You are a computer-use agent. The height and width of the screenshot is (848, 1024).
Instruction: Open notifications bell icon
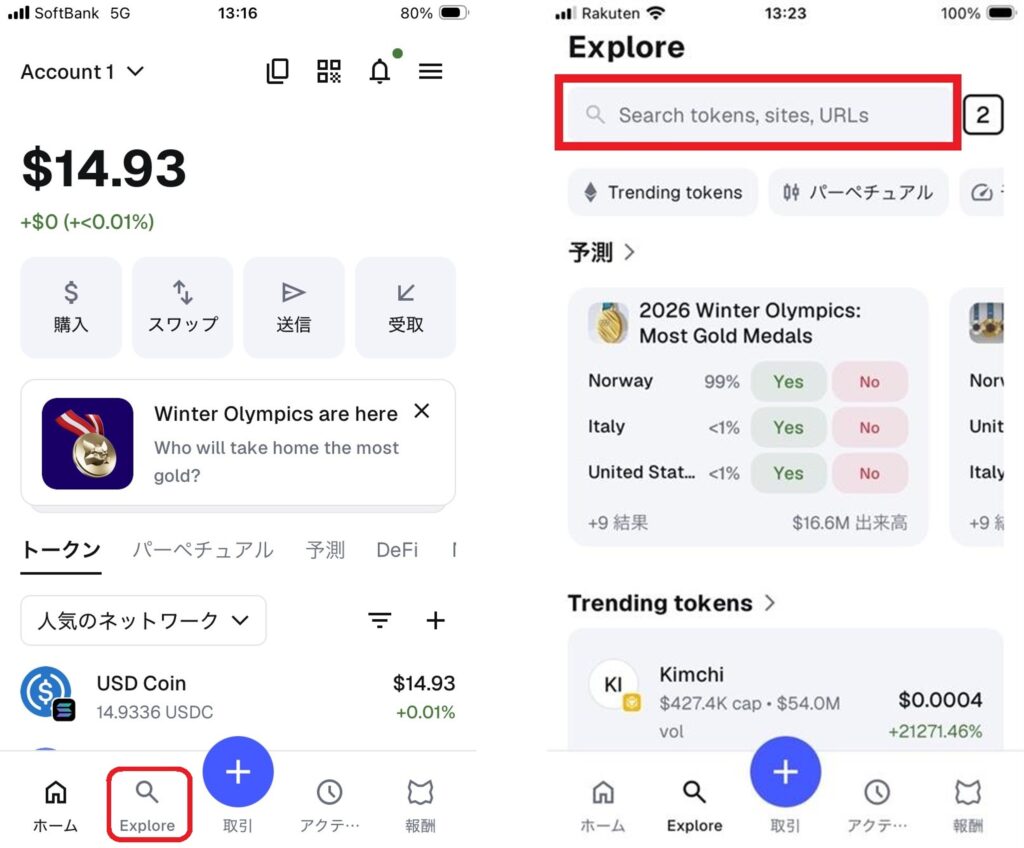[380, 71]
